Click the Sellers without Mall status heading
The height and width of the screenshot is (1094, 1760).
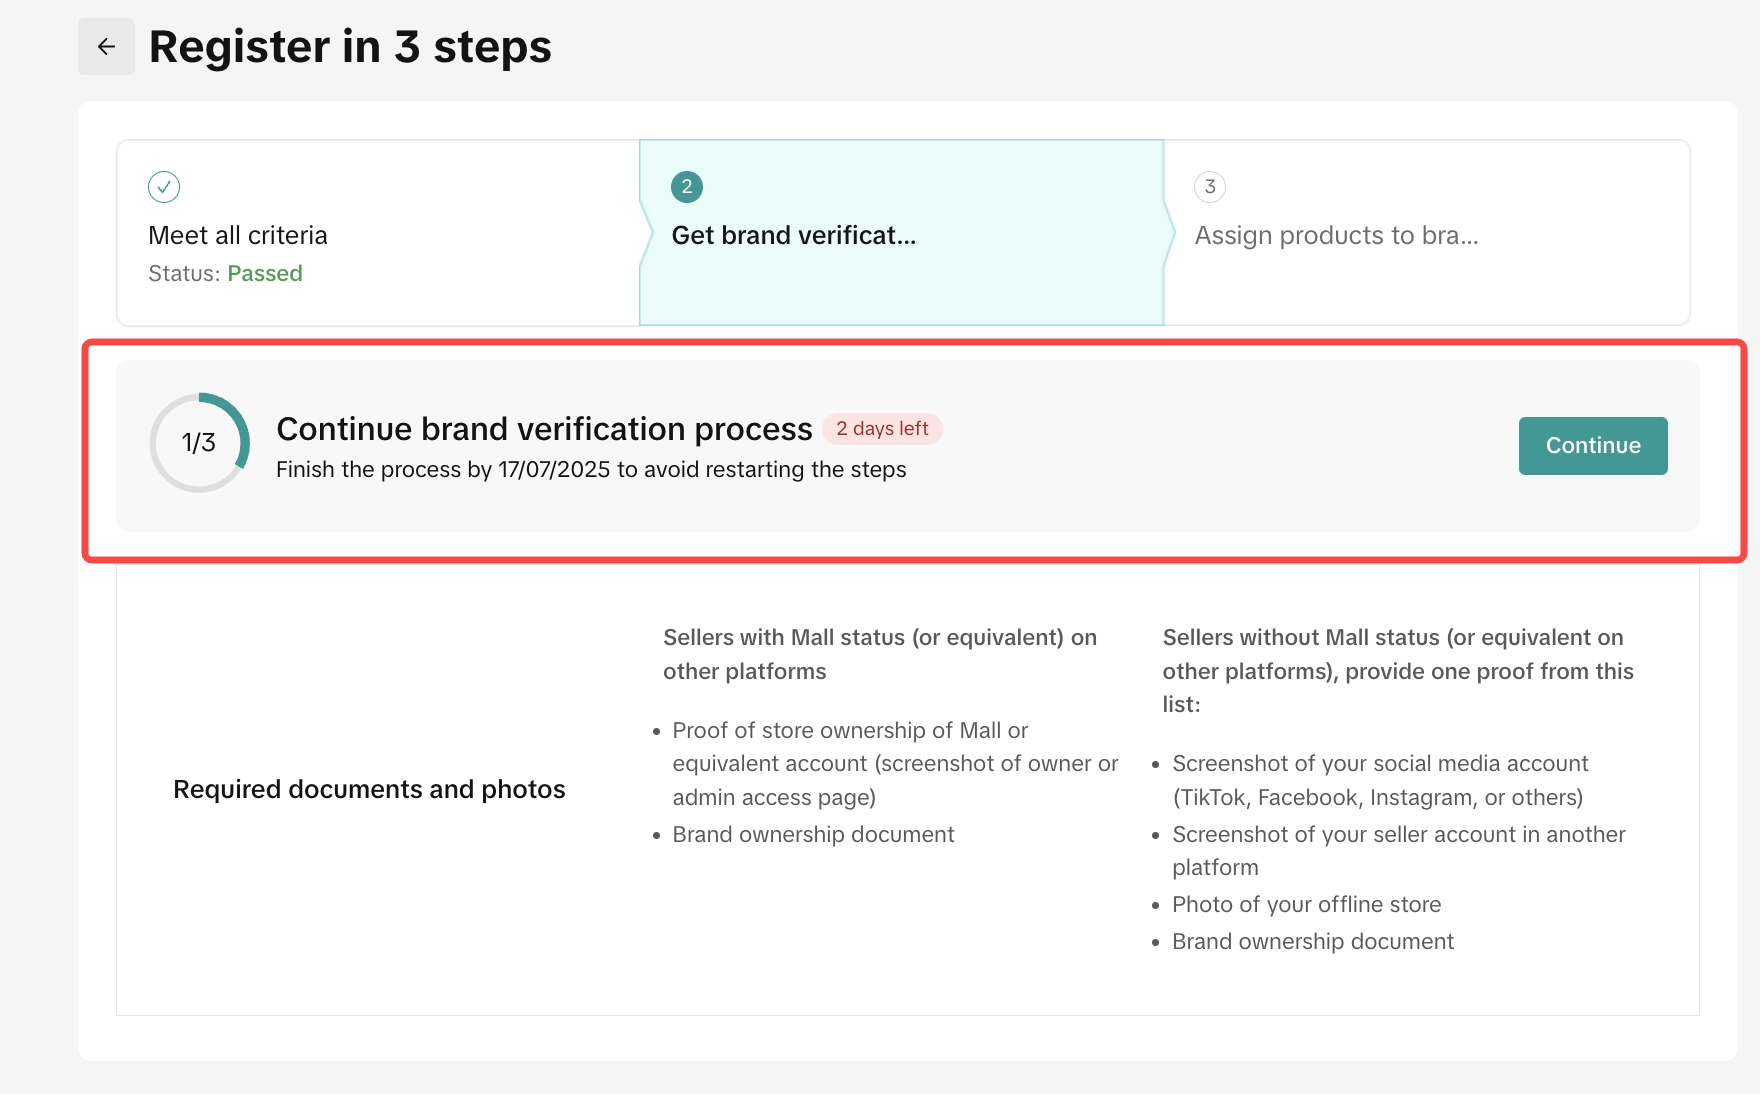tap(1398, 670)
